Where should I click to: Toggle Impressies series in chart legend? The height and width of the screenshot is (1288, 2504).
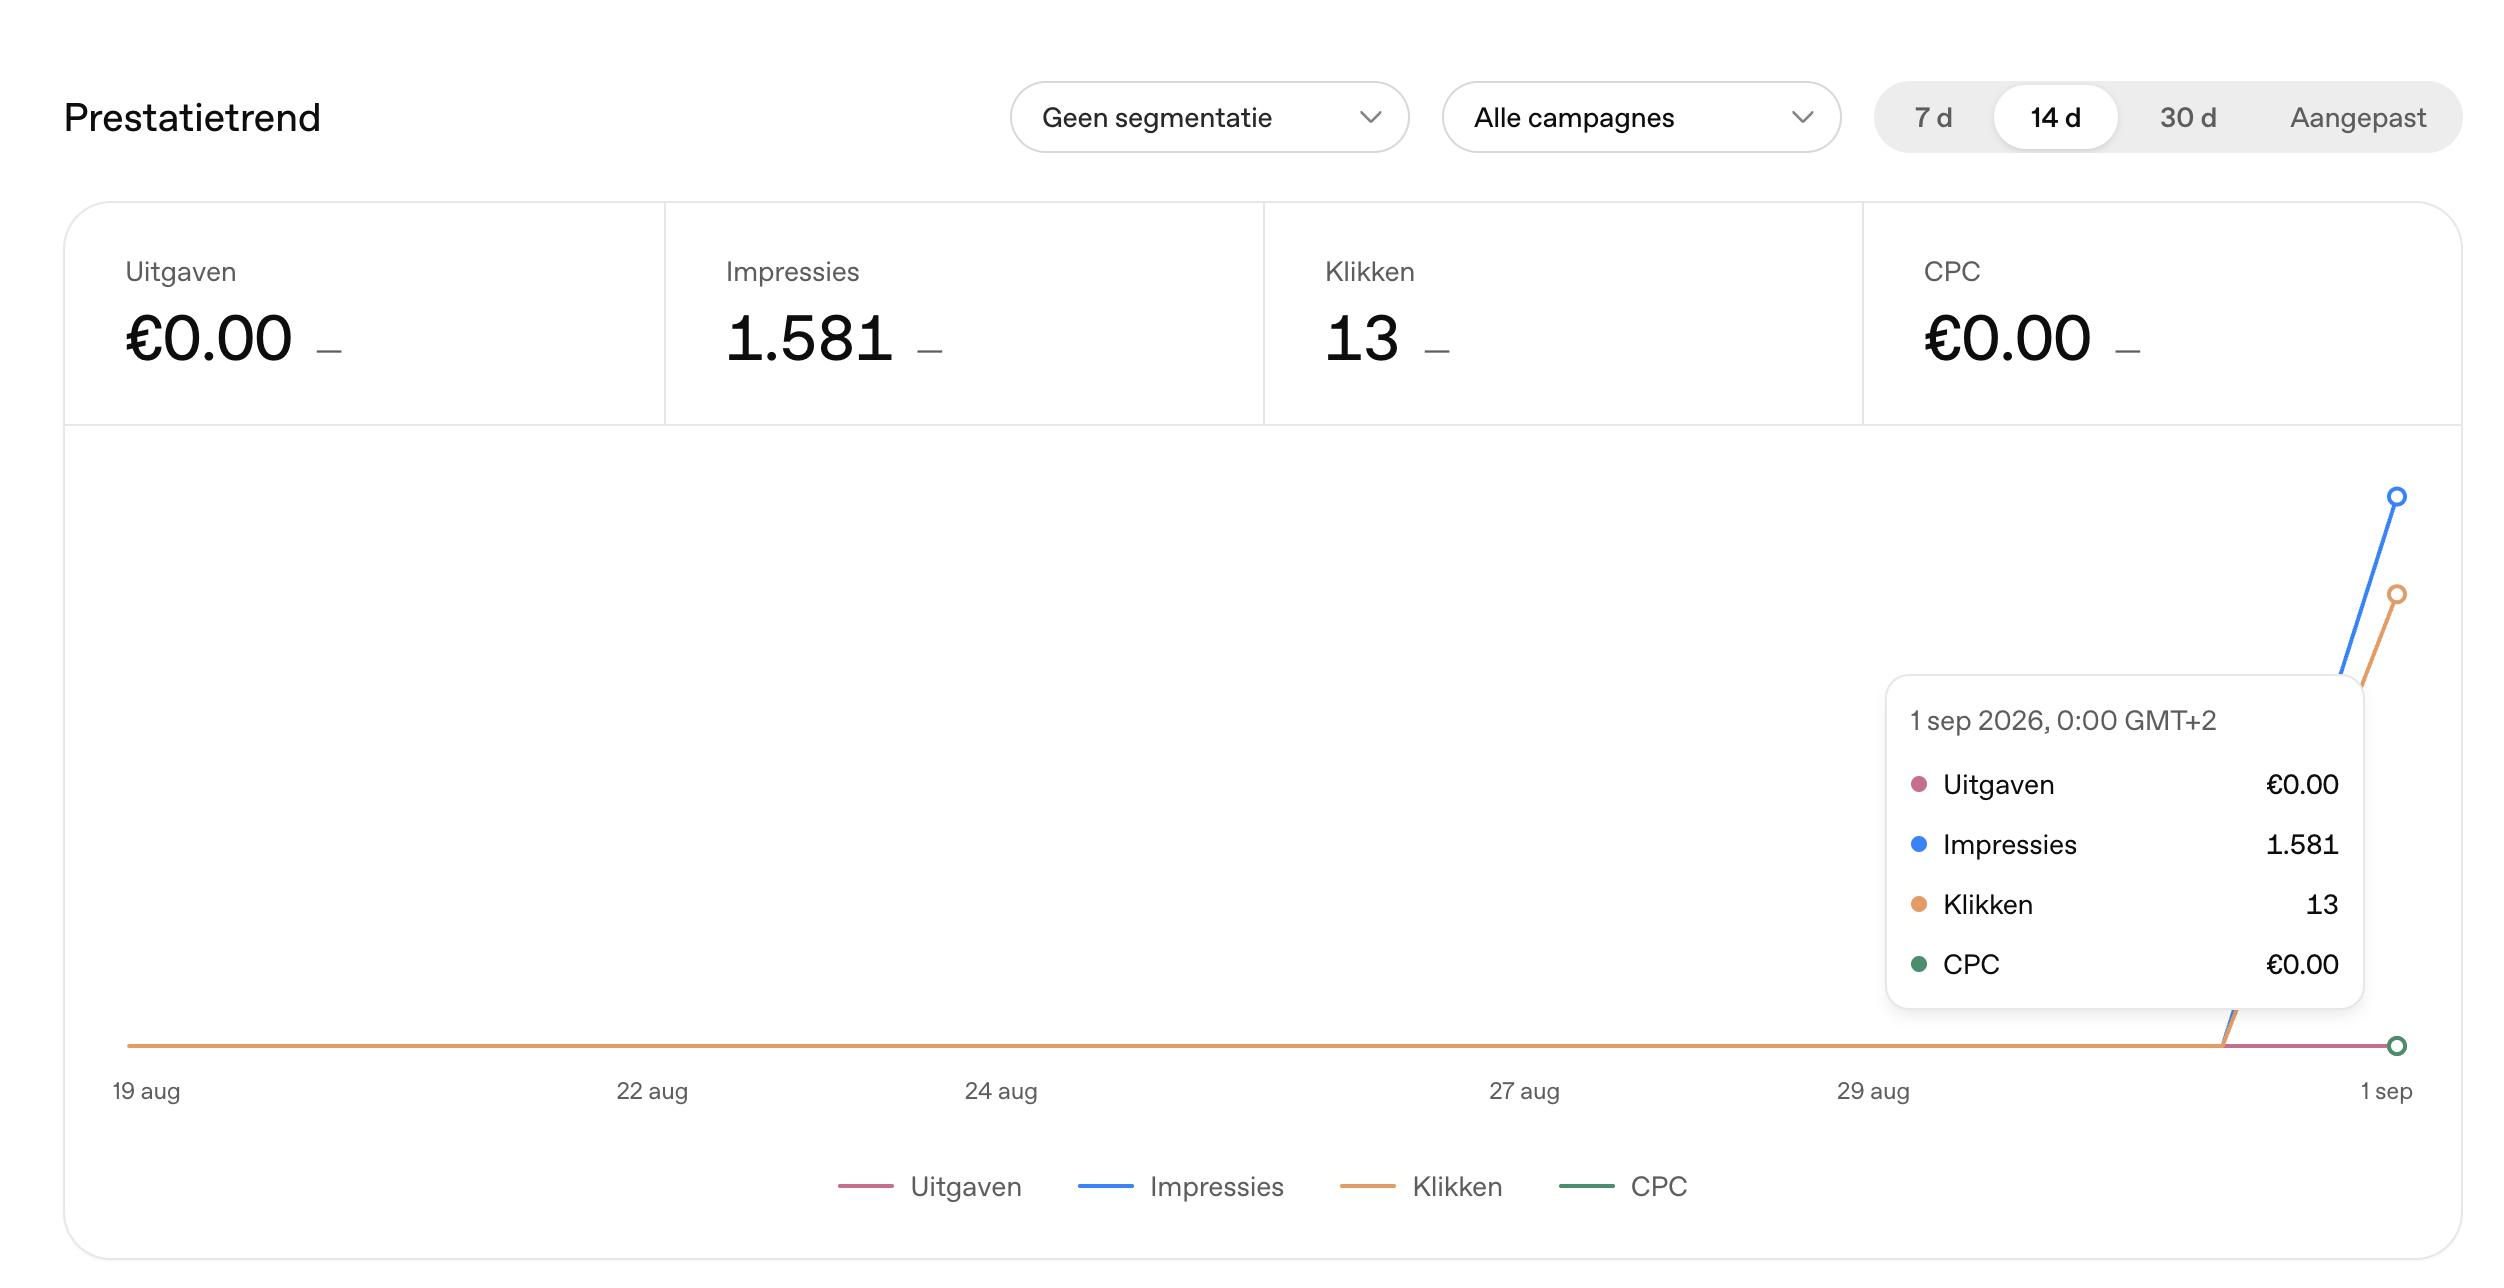1181,1186
